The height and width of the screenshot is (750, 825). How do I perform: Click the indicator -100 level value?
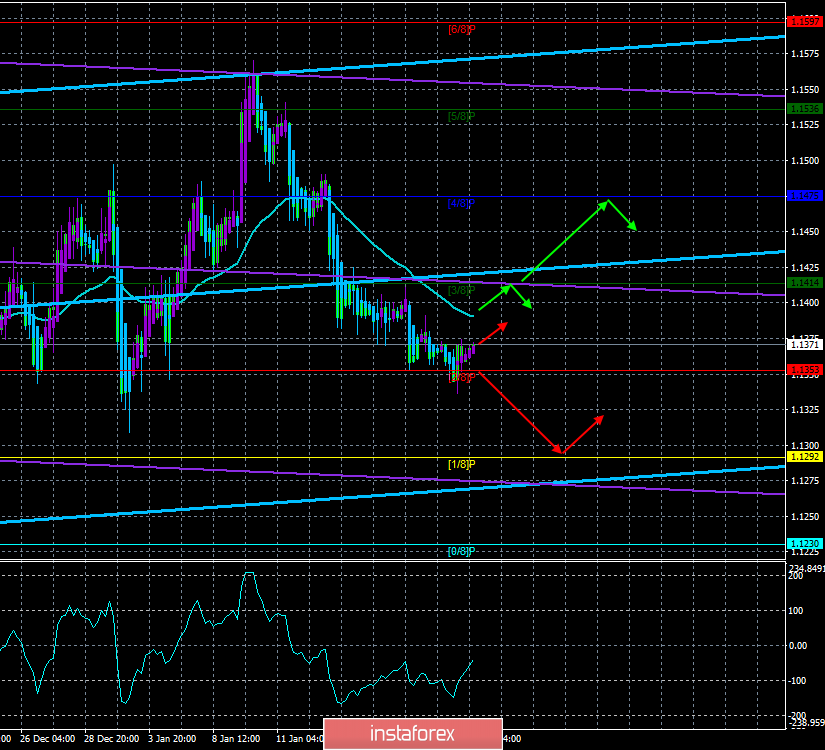[797, 681]
